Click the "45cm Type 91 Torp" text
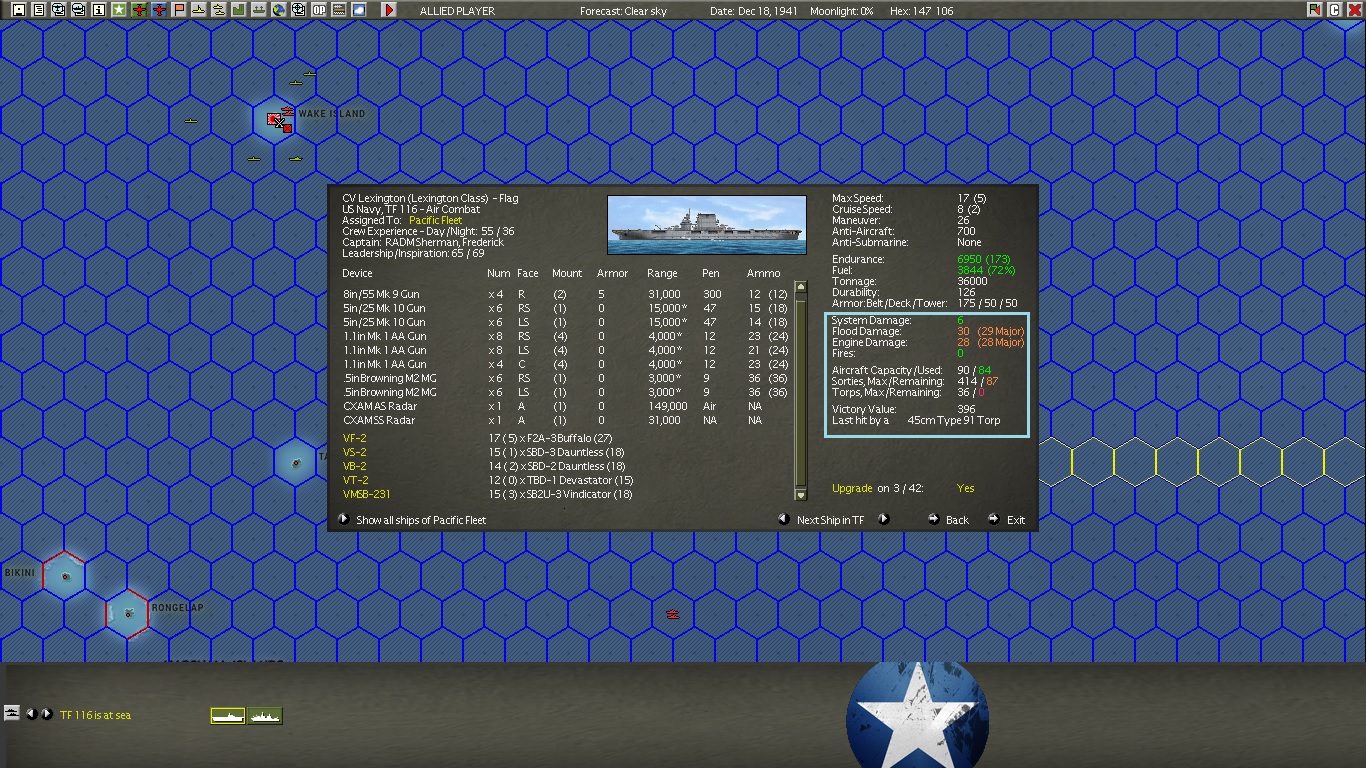The image size is (1366, 768). point(953,420)
